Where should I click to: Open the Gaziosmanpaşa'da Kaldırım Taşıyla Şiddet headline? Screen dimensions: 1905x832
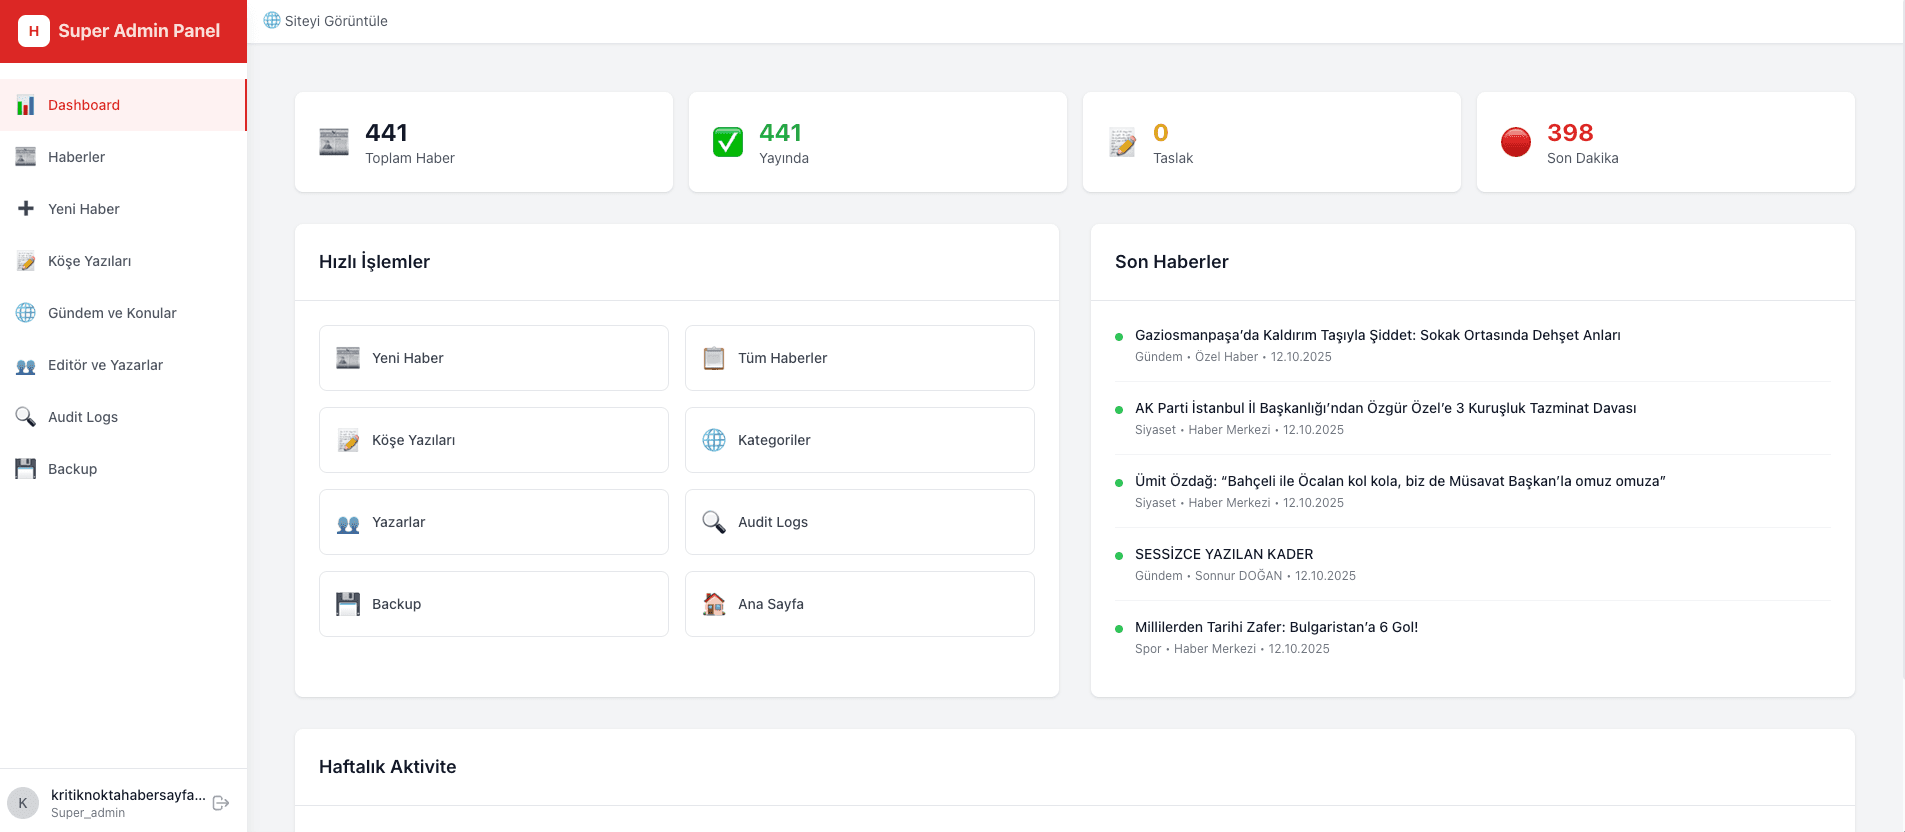1377,335
